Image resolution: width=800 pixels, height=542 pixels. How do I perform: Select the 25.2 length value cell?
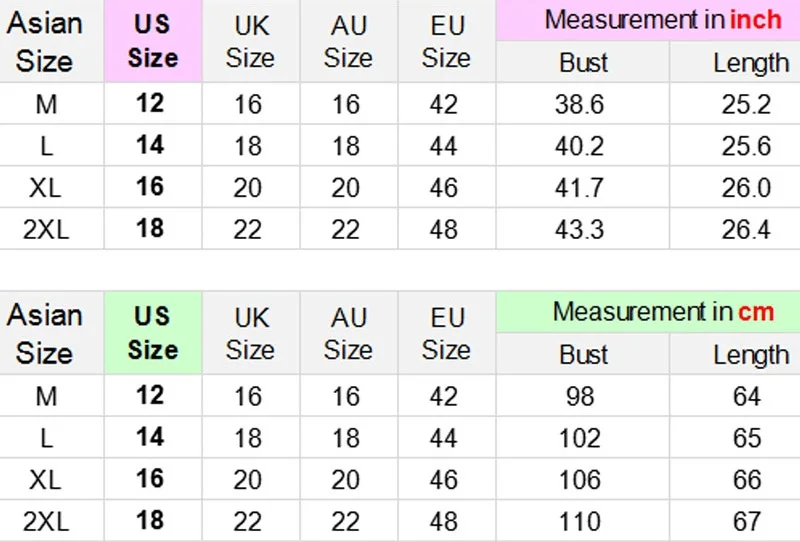746,104
